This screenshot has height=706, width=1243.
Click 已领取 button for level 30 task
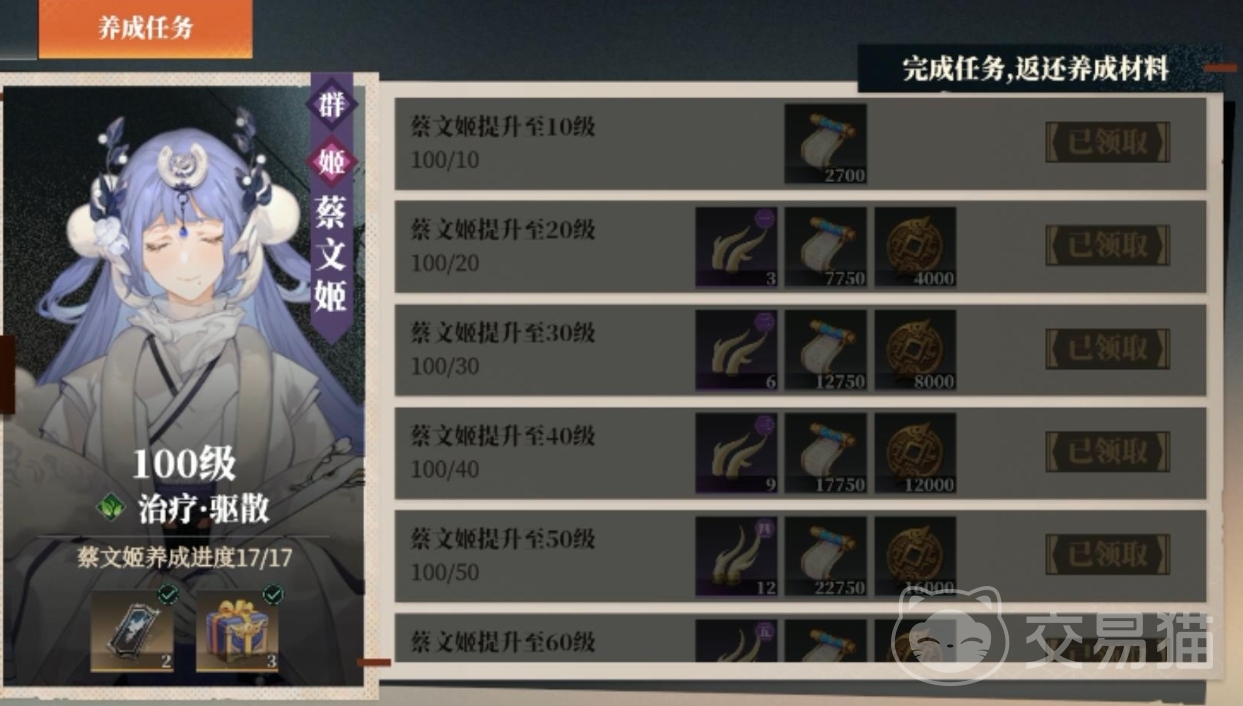click(1107, 349)
